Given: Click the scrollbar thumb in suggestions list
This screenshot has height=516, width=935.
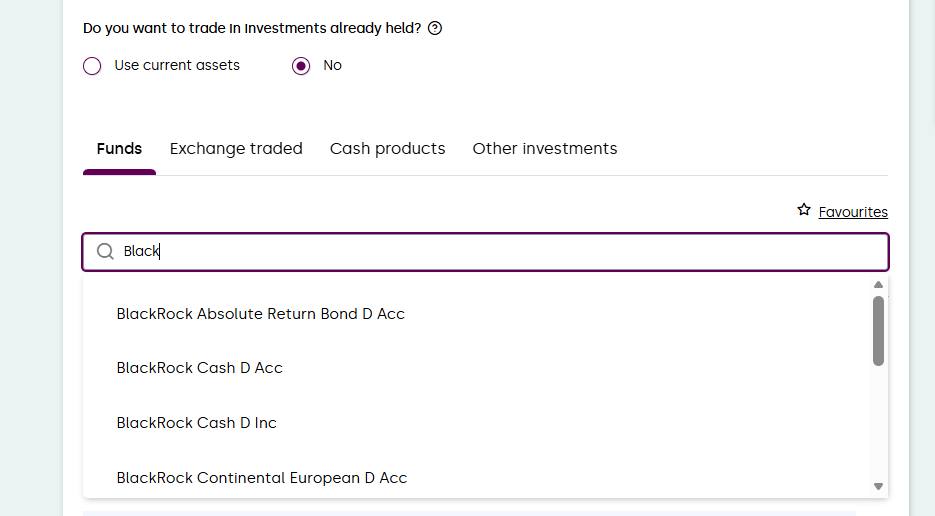Looking at the screenshot, I should point(878,330).
